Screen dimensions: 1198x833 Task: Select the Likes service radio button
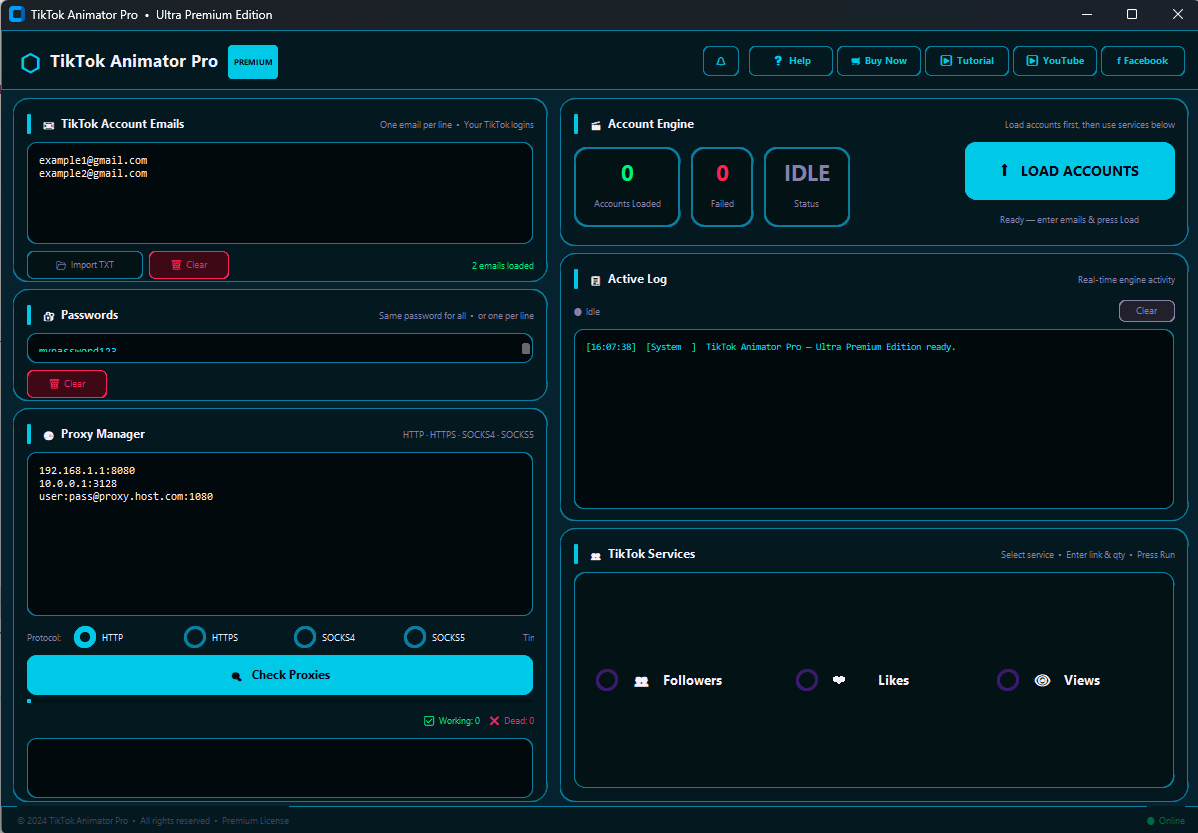click(x=807, y=680)
